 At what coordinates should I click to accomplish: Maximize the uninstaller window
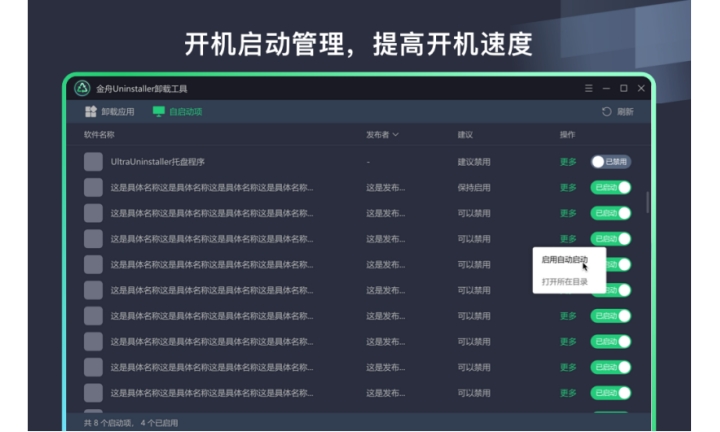[x=623, y=88]
